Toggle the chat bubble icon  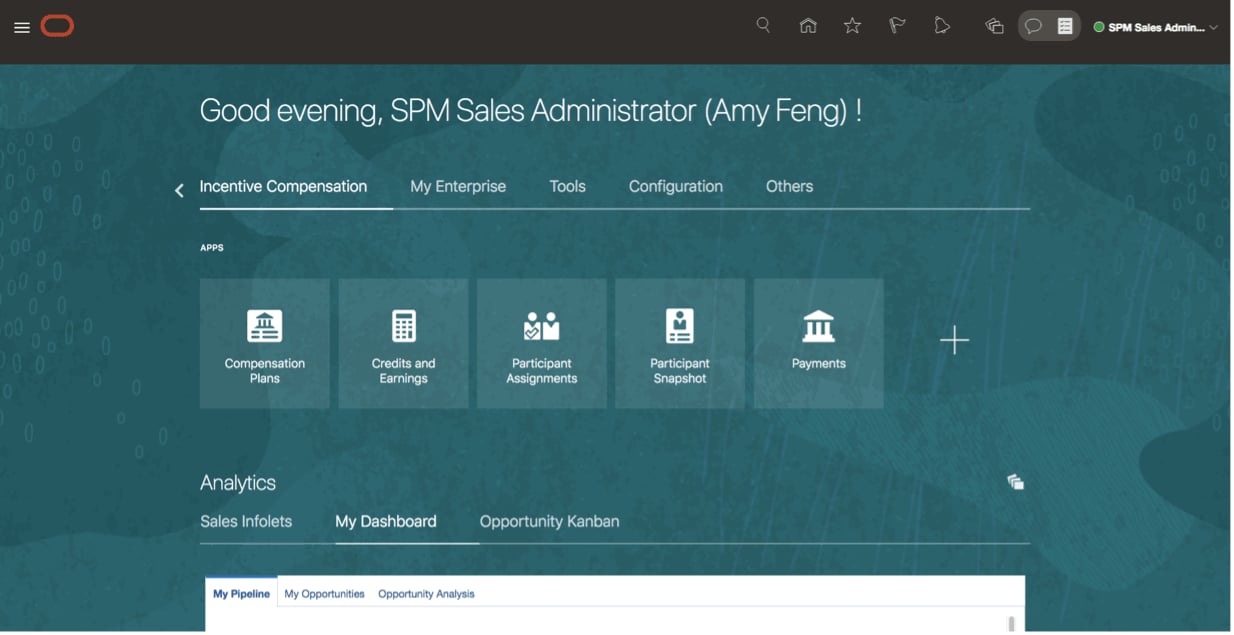point(1034,26)
